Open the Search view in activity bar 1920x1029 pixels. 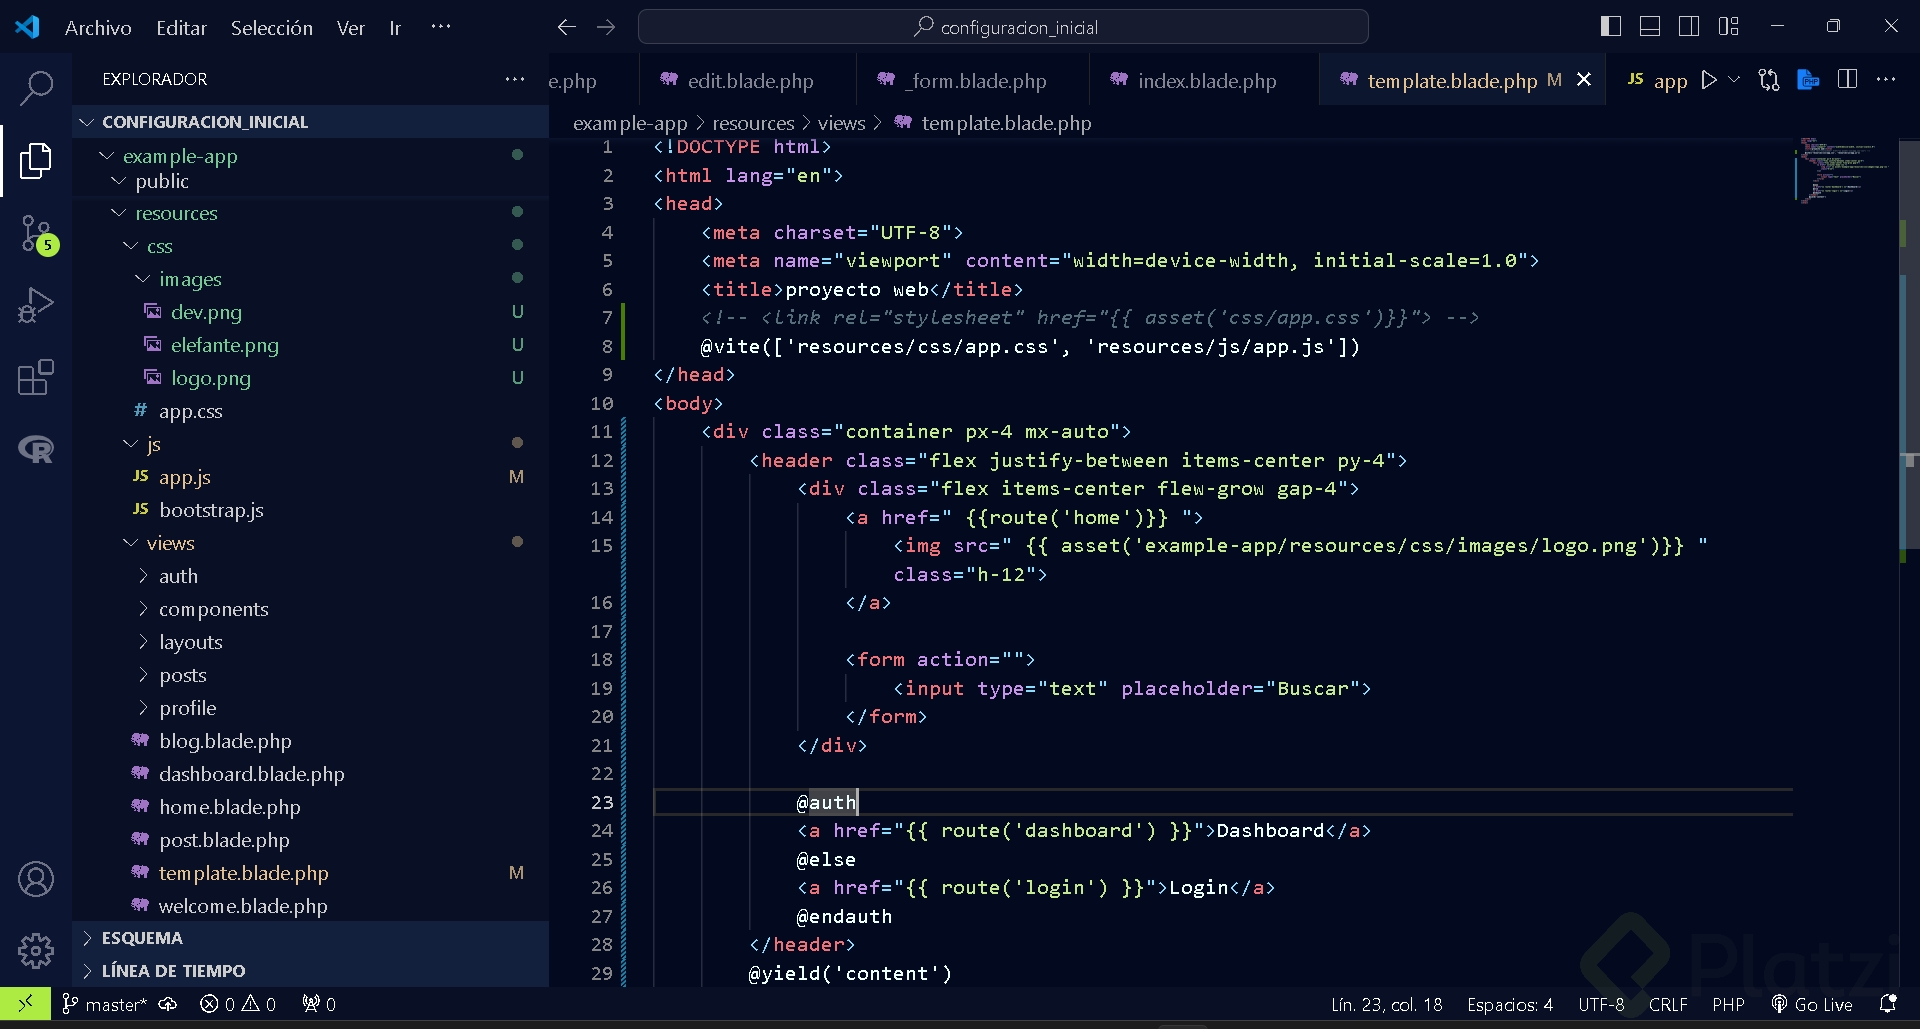36,88
